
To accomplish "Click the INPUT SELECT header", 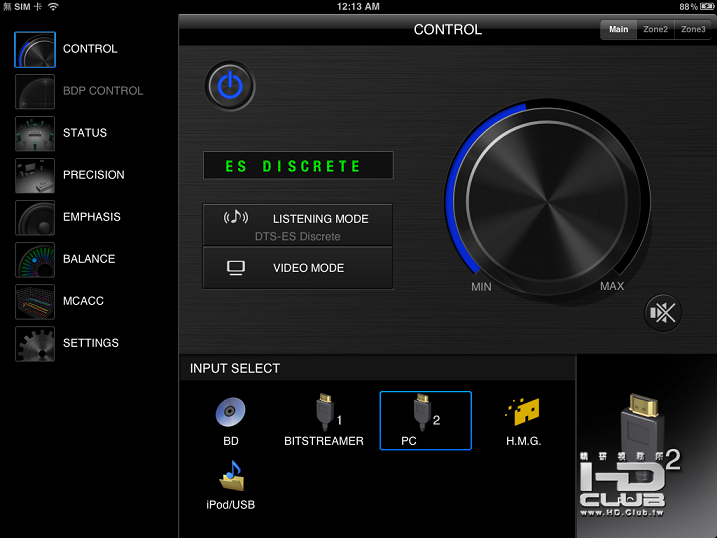I will 235,368.
